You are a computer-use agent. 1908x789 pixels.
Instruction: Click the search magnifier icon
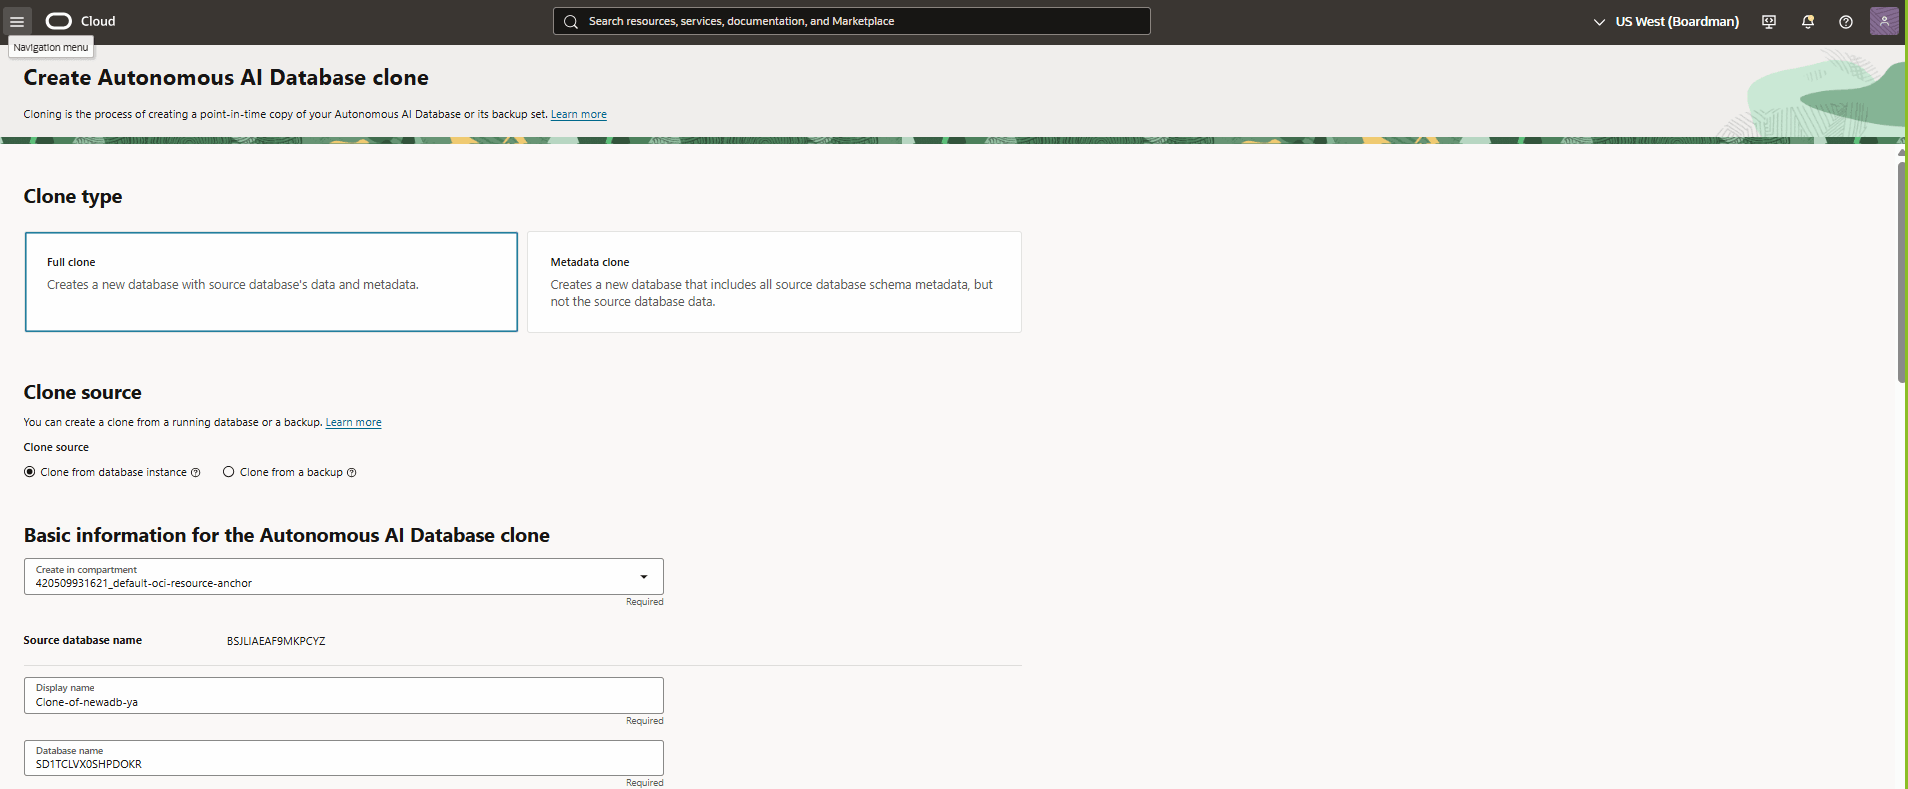(571, 21)
